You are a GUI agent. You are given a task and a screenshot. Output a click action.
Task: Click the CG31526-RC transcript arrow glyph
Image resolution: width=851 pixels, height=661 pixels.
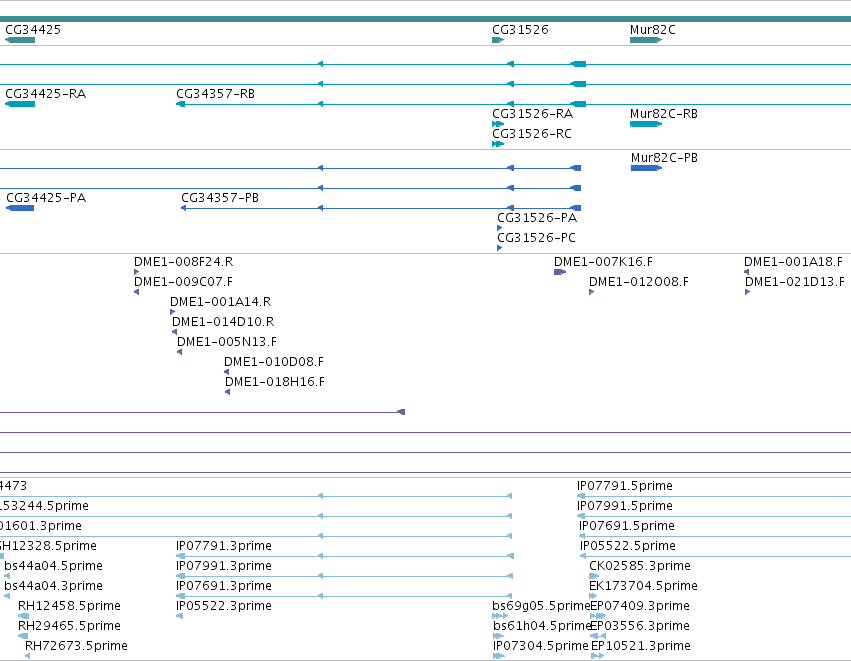498,144
